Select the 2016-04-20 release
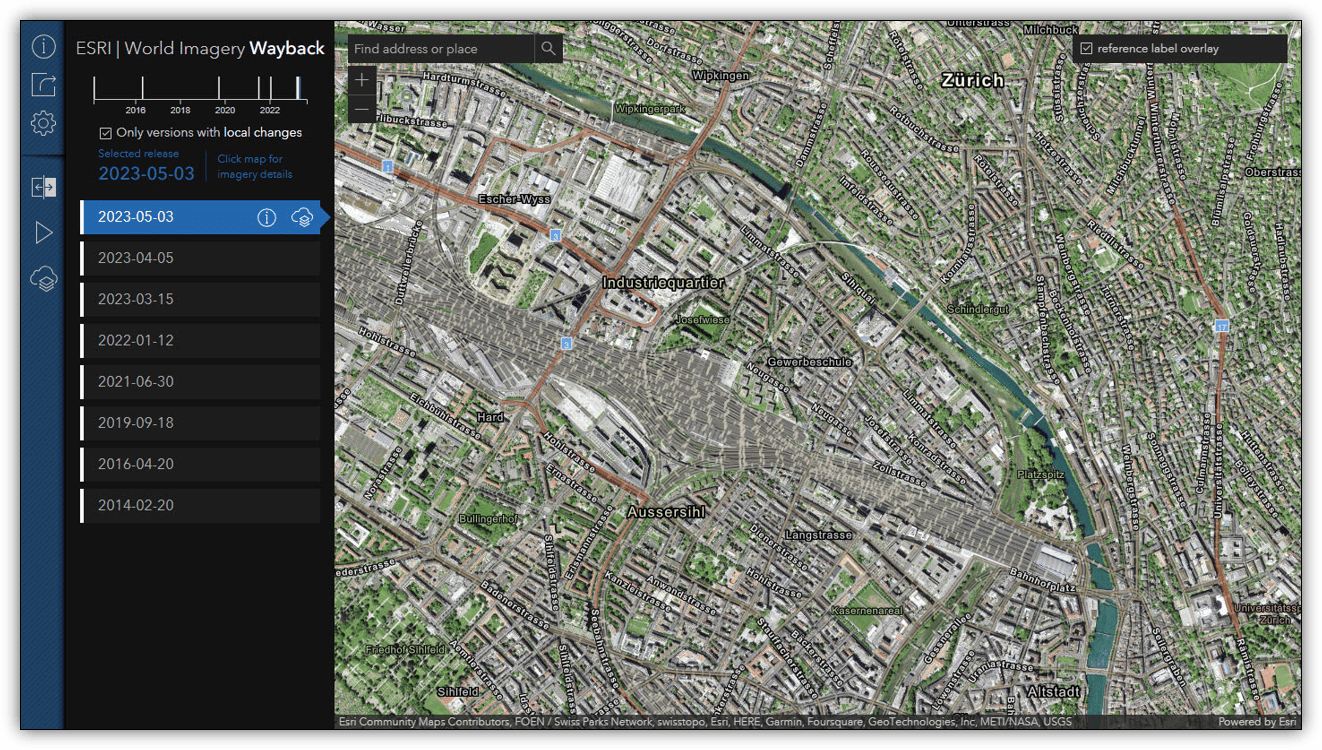This screenshot has height=750, width=1322. (200, 464)
